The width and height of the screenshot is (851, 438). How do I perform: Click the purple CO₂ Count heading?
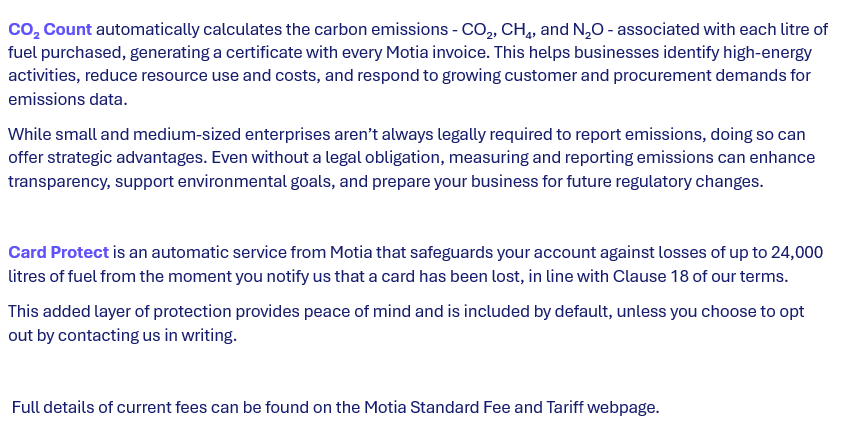tap(50, 30)
